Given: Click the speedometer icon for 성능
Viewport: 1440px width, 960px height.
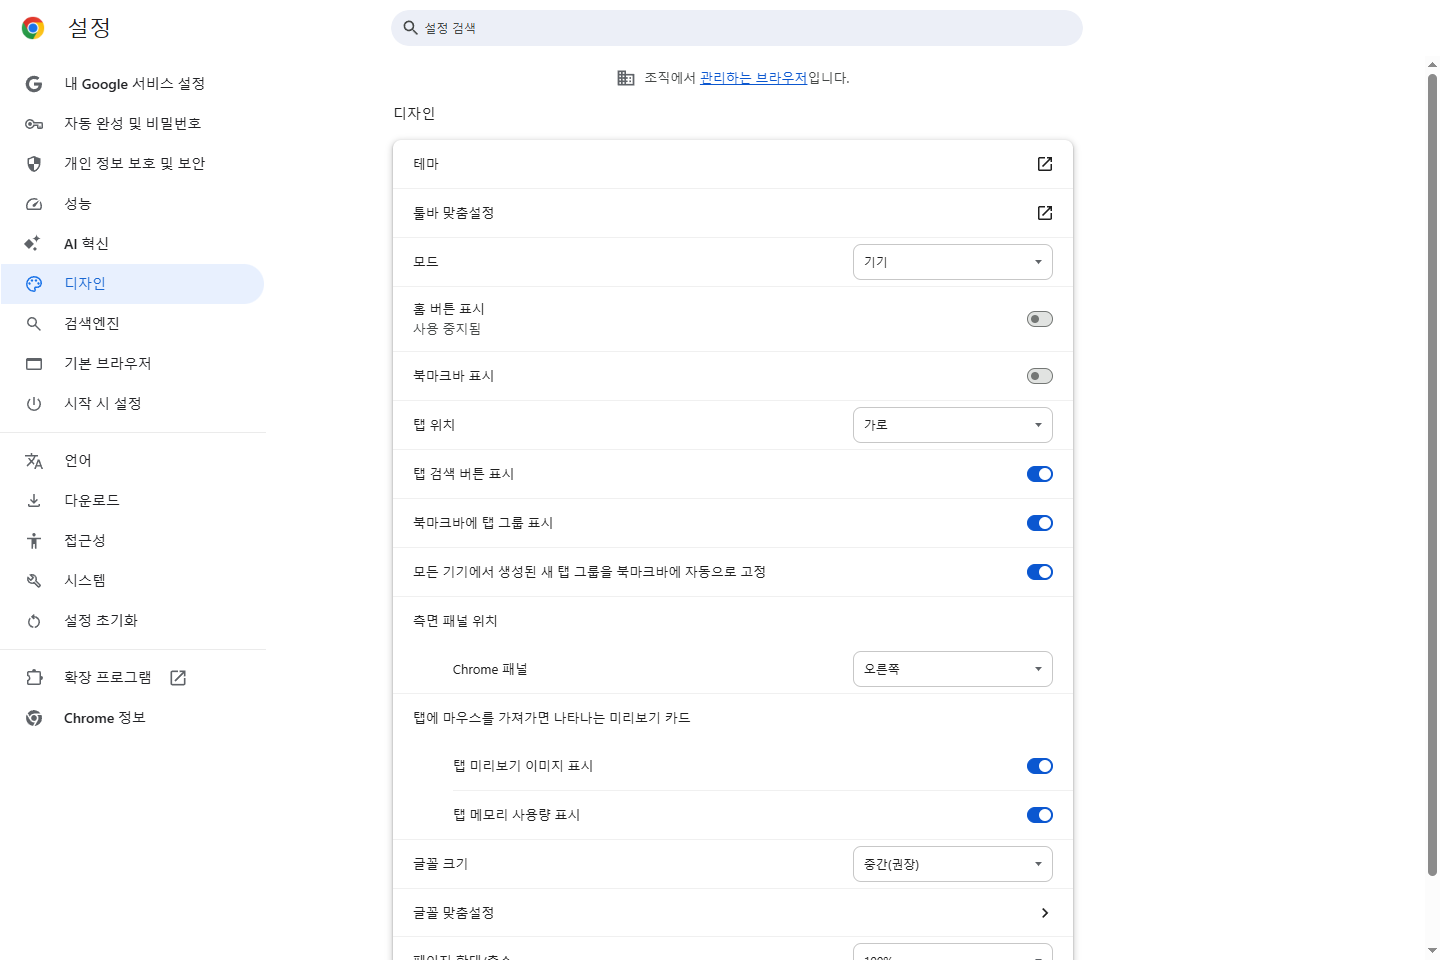Looking at the screenshot, I should pyautogui.click(x=34, y=204).
